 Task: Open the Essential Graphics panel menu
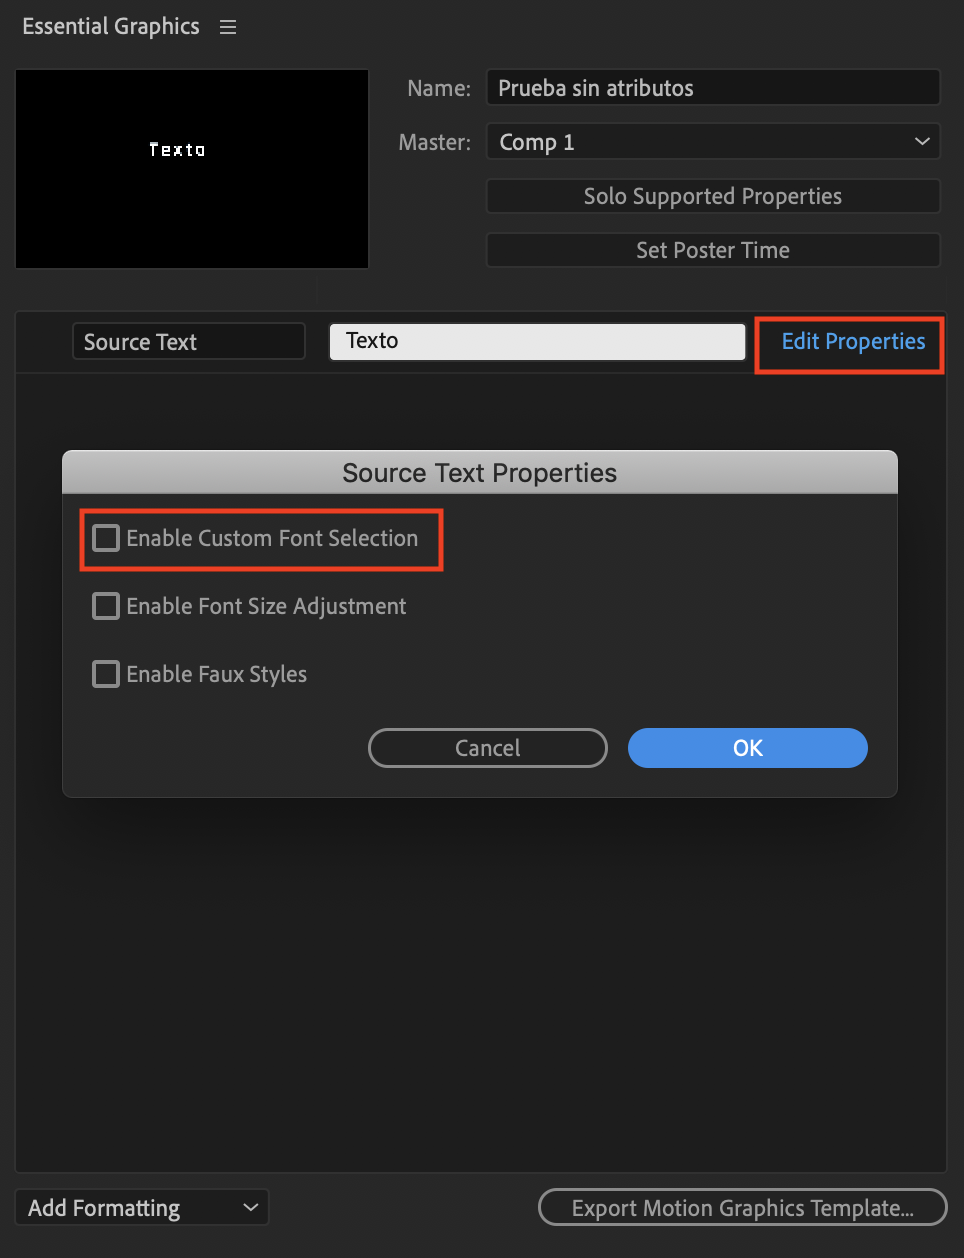[227, 26]
